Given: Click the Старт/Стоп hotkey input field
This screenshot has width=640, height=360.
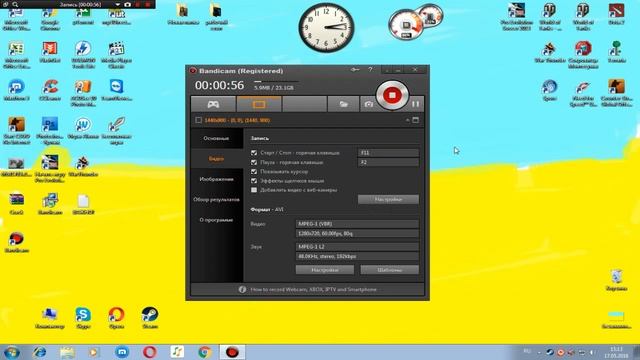Looking at the screenshot, I should pyautogui.click(x=388, y=153).
